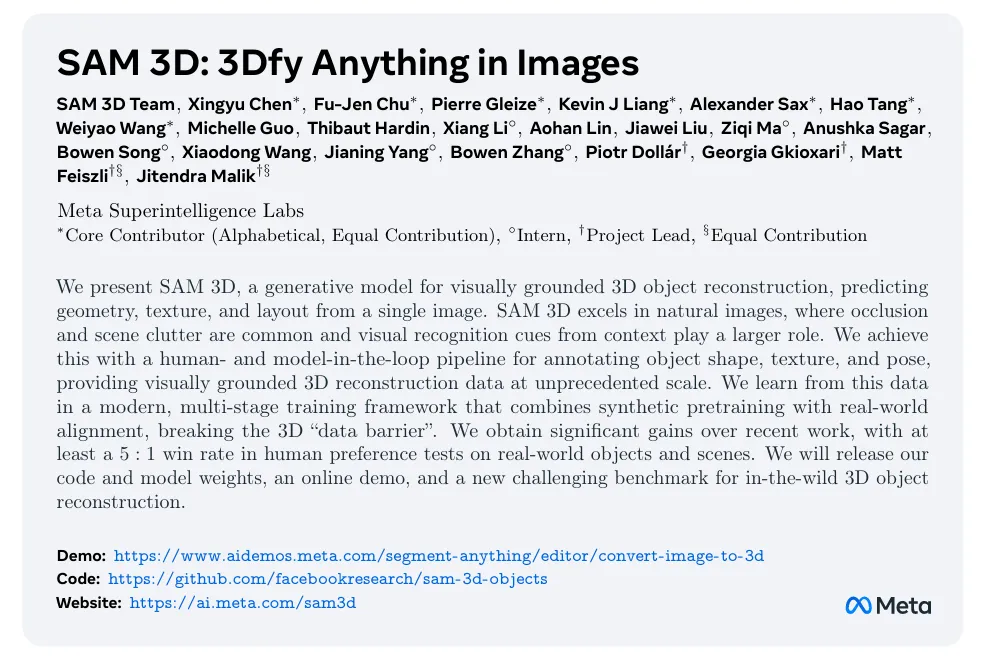Click the Core Contributor footnote text

278,236
